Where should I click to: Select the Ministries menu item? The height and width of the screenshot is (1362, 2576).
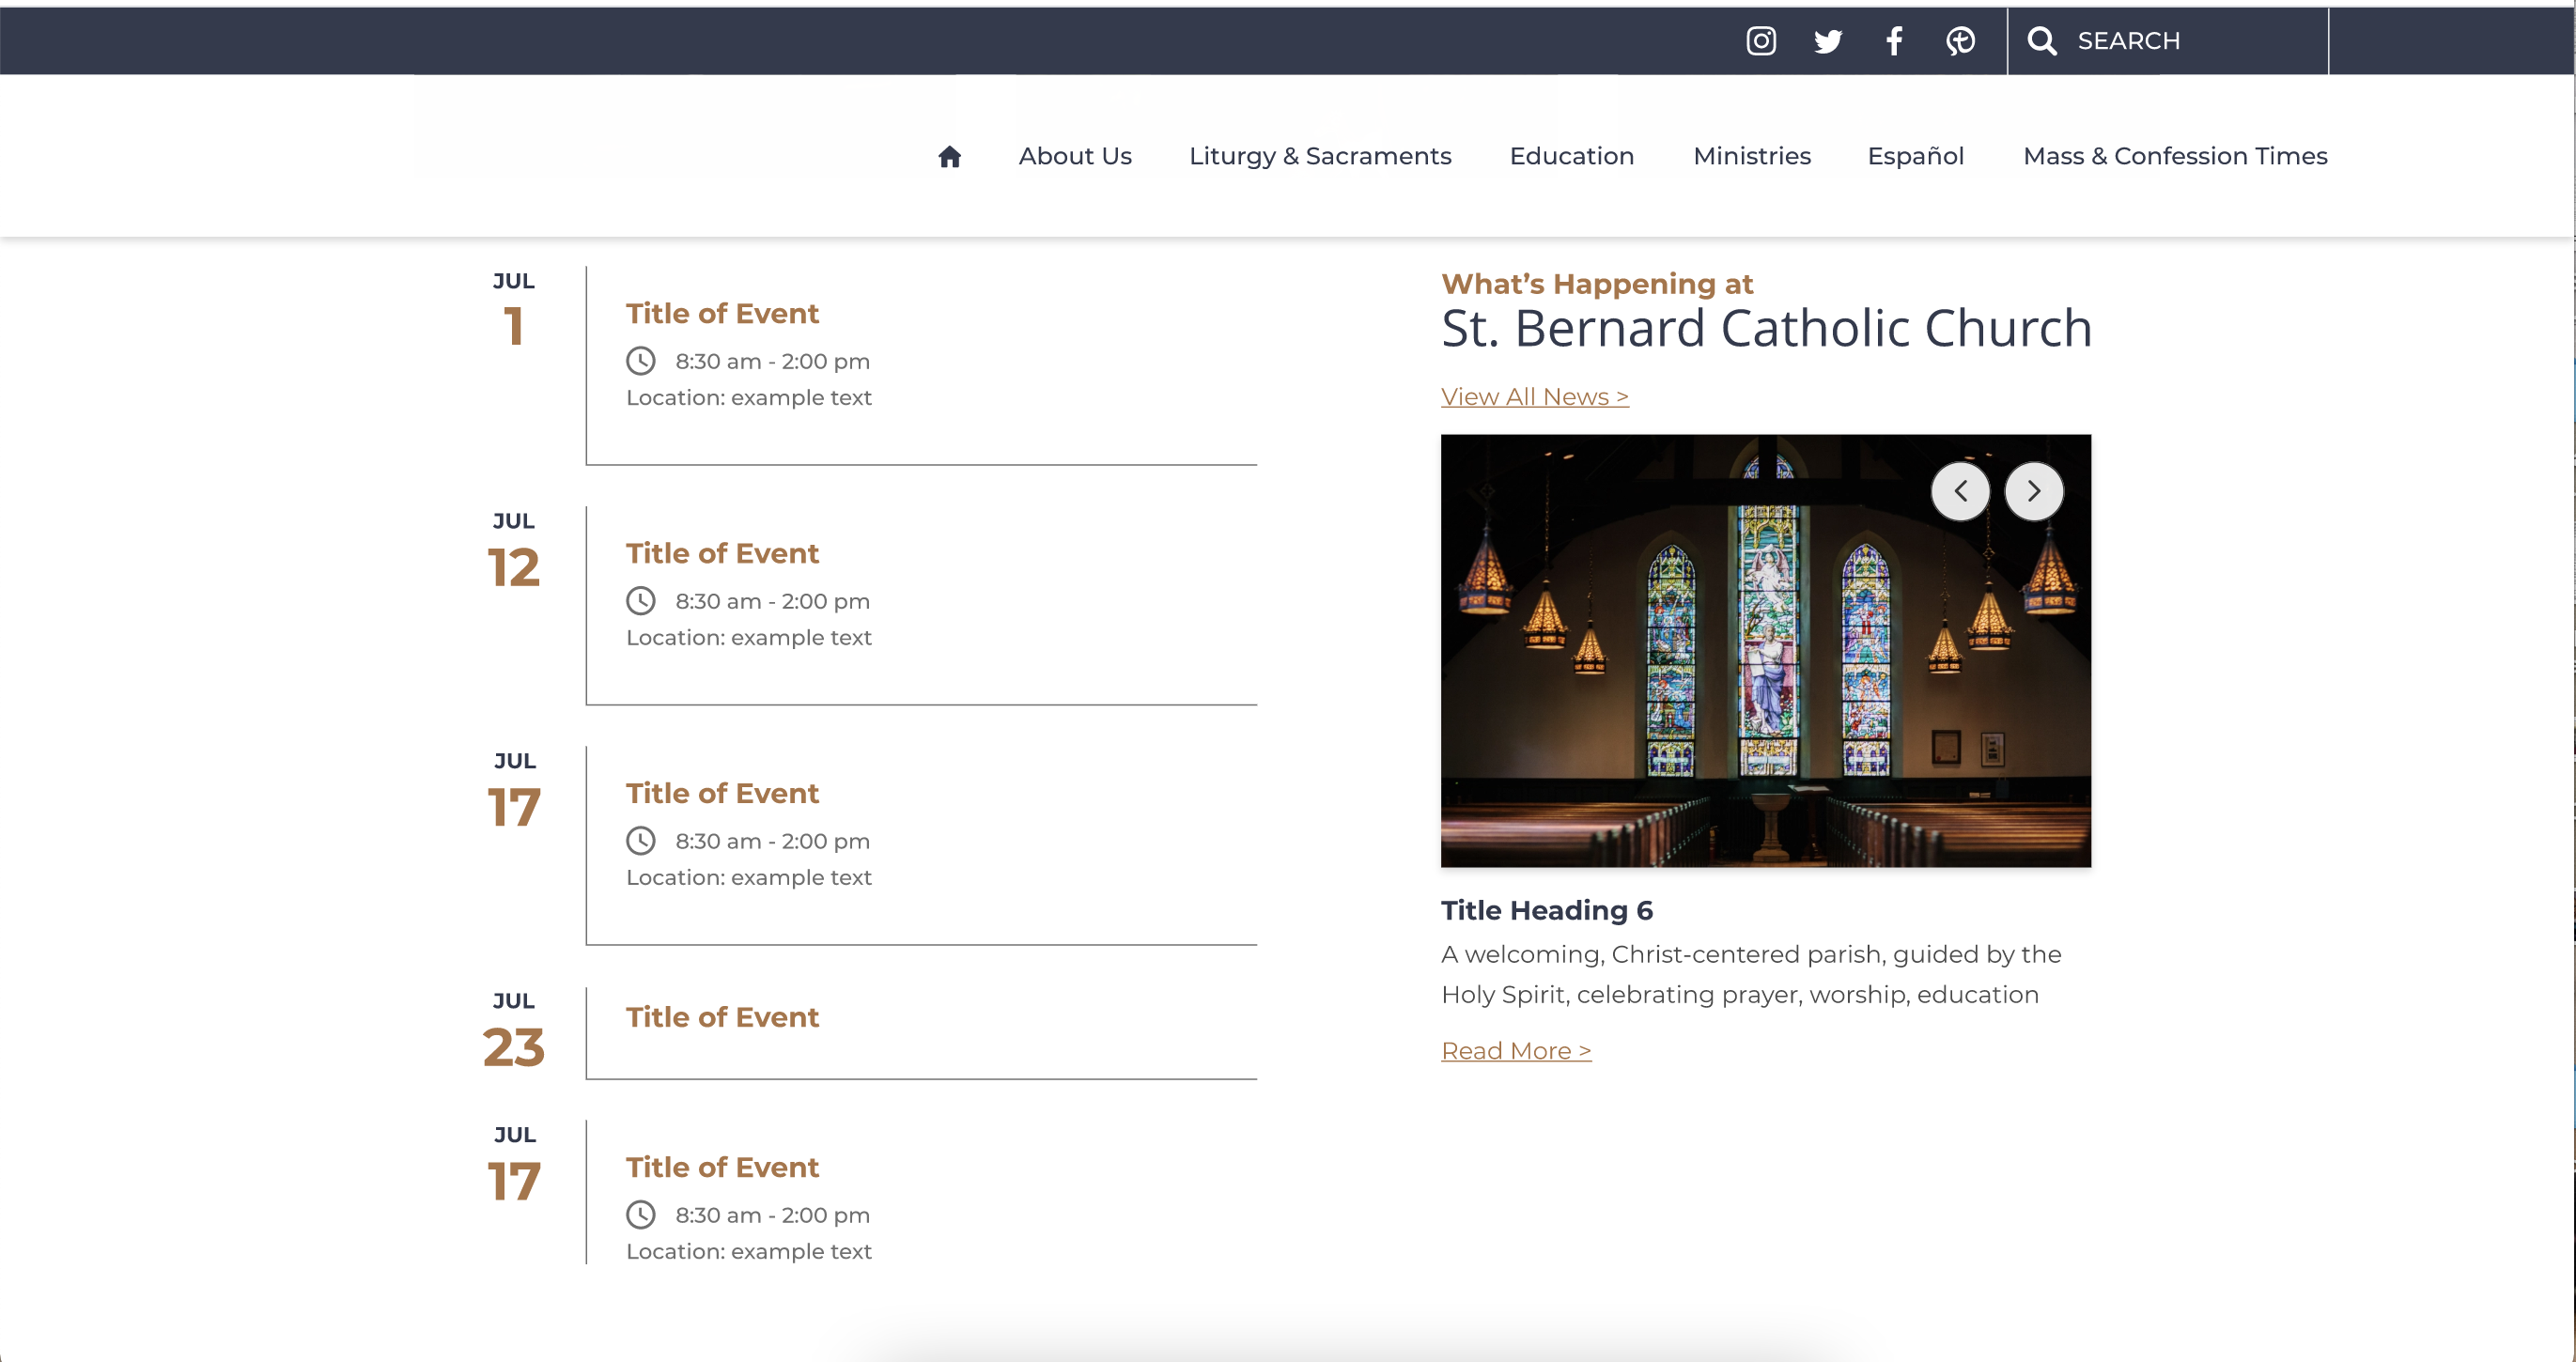coord(1751,156)
